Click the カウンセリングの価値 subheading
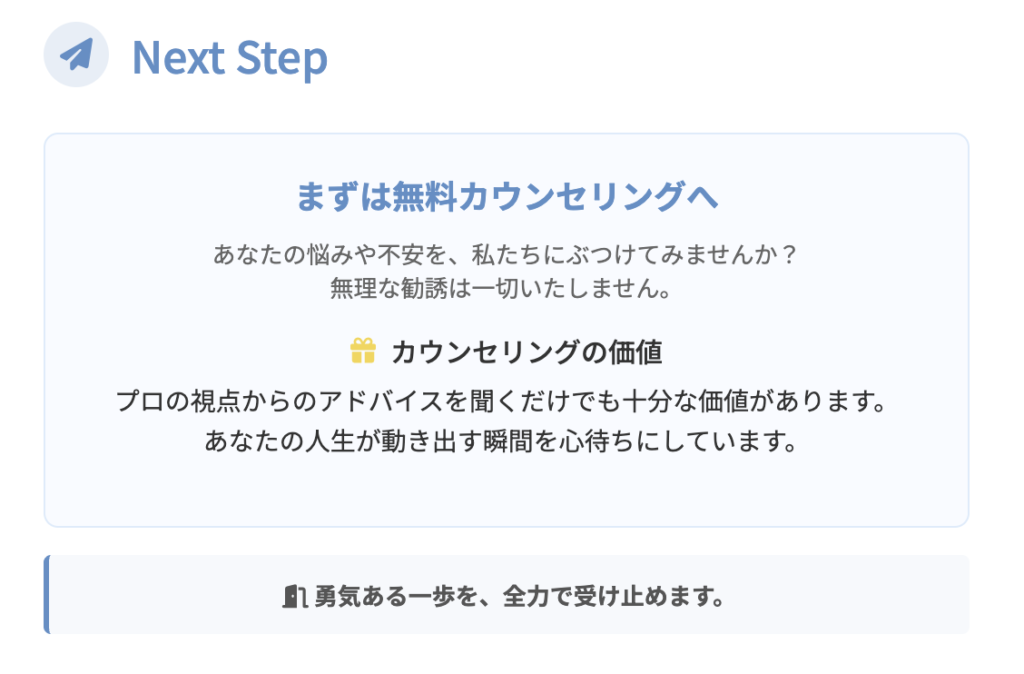This screenshot has height=674, width=1024. pyautogui.click(x=527, y=352)
